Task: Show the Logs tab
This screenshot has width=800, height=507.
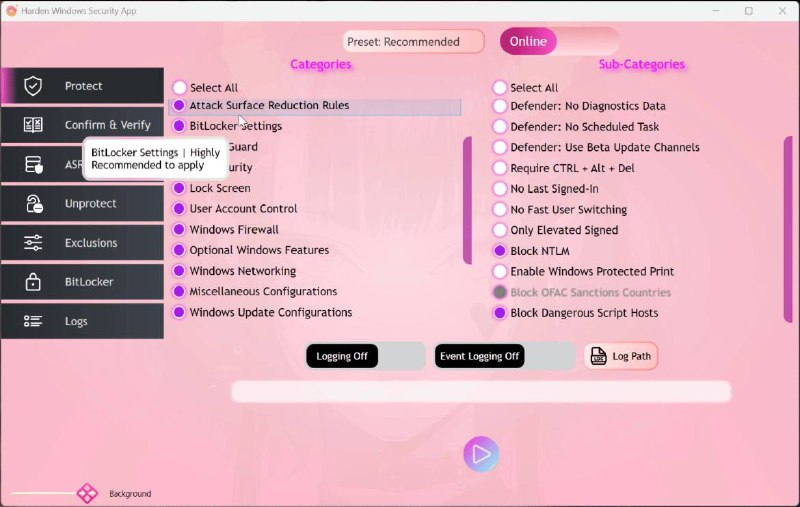Action: click(82, 321)
